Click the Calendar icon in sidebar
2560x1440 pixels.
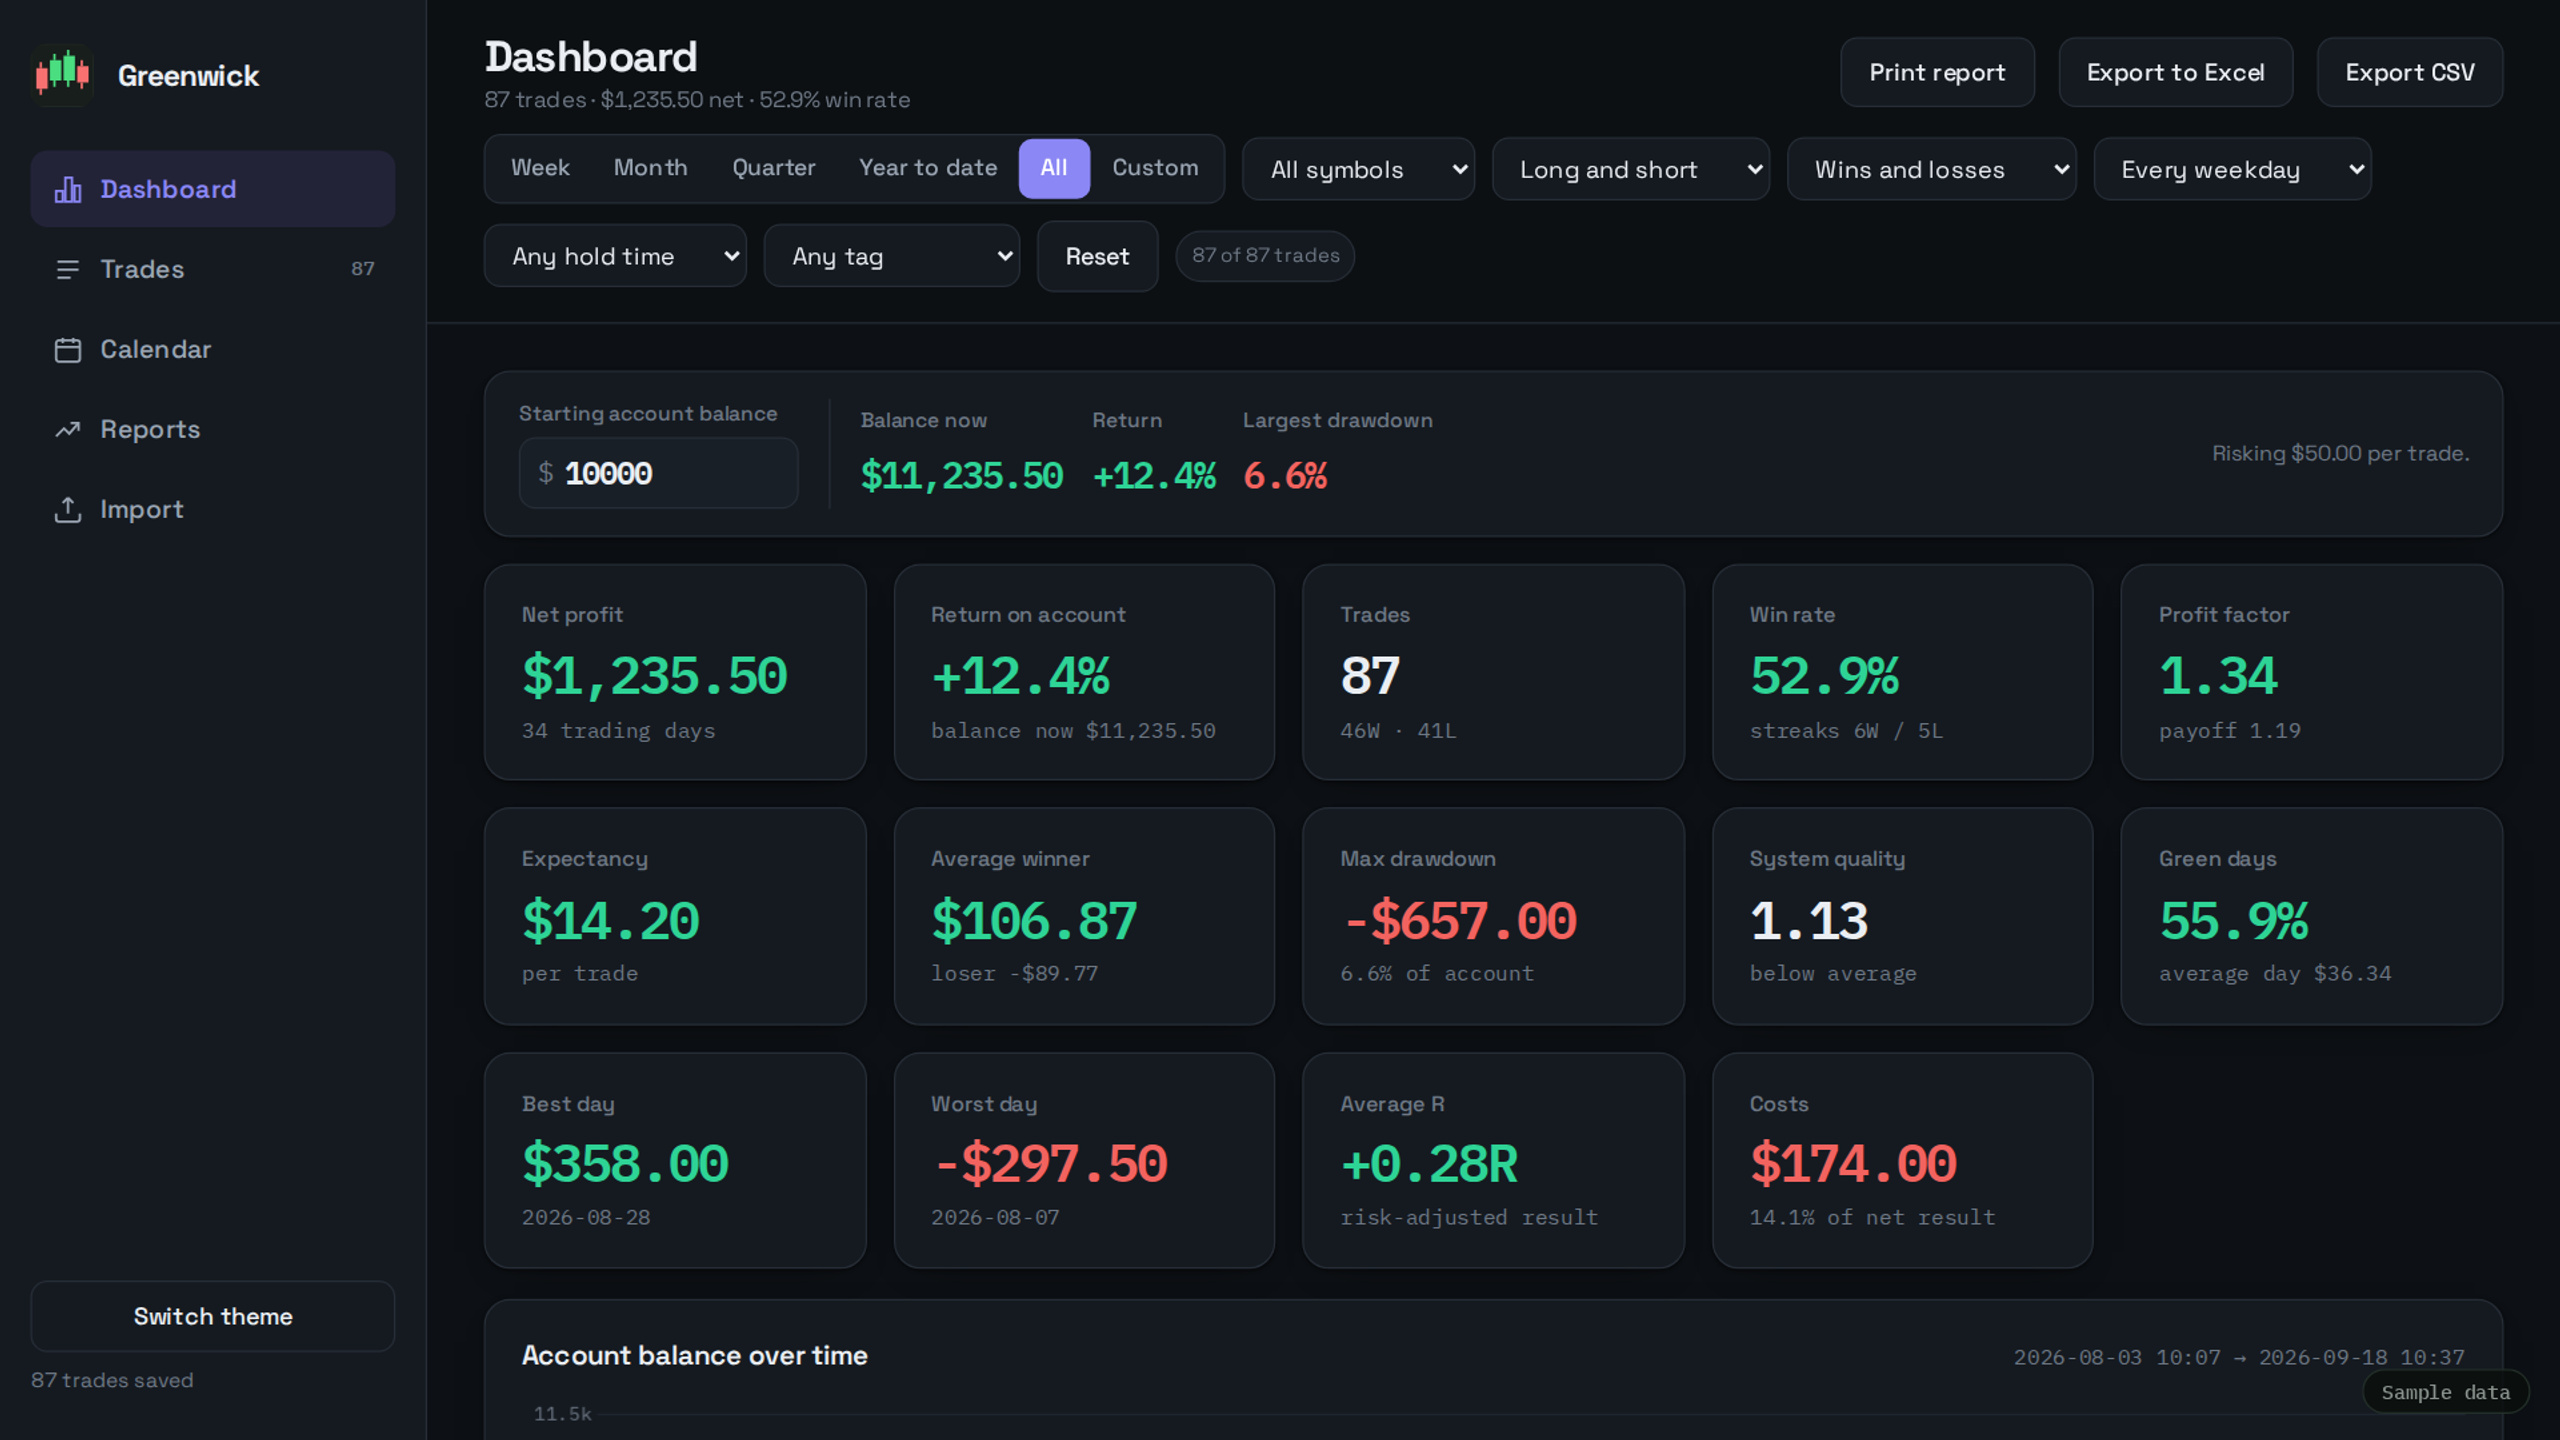[68, 349]
